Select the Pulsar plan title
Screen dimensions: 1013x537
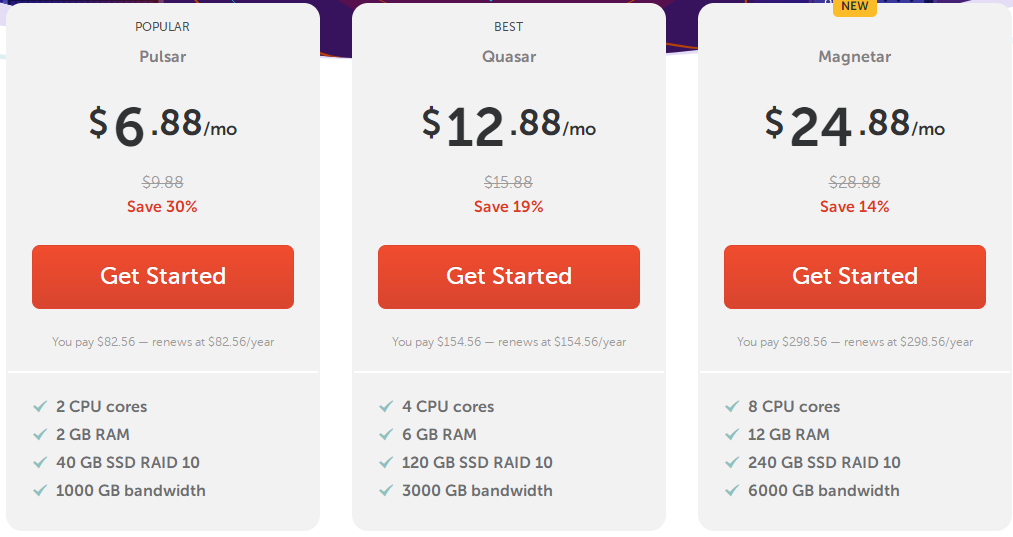(163, 57)
